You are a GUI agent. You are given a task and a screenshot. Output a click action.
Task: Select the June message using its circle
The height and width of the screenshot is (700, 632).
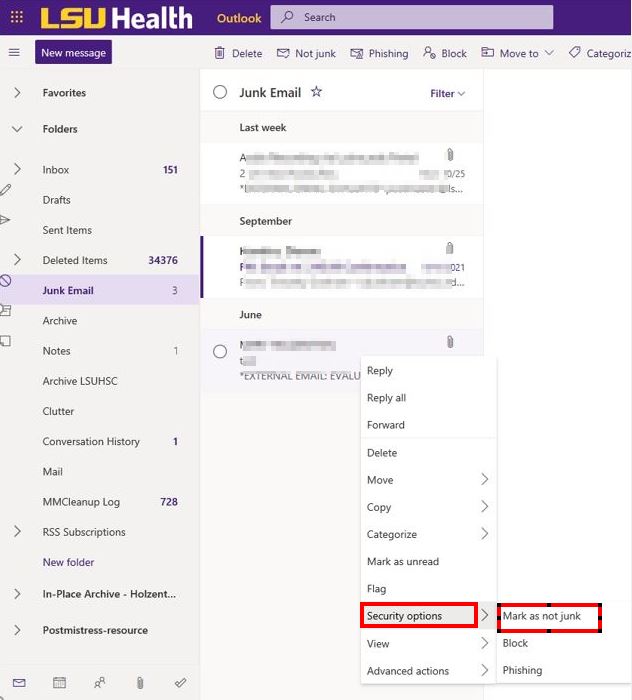[x=220, y=351]
